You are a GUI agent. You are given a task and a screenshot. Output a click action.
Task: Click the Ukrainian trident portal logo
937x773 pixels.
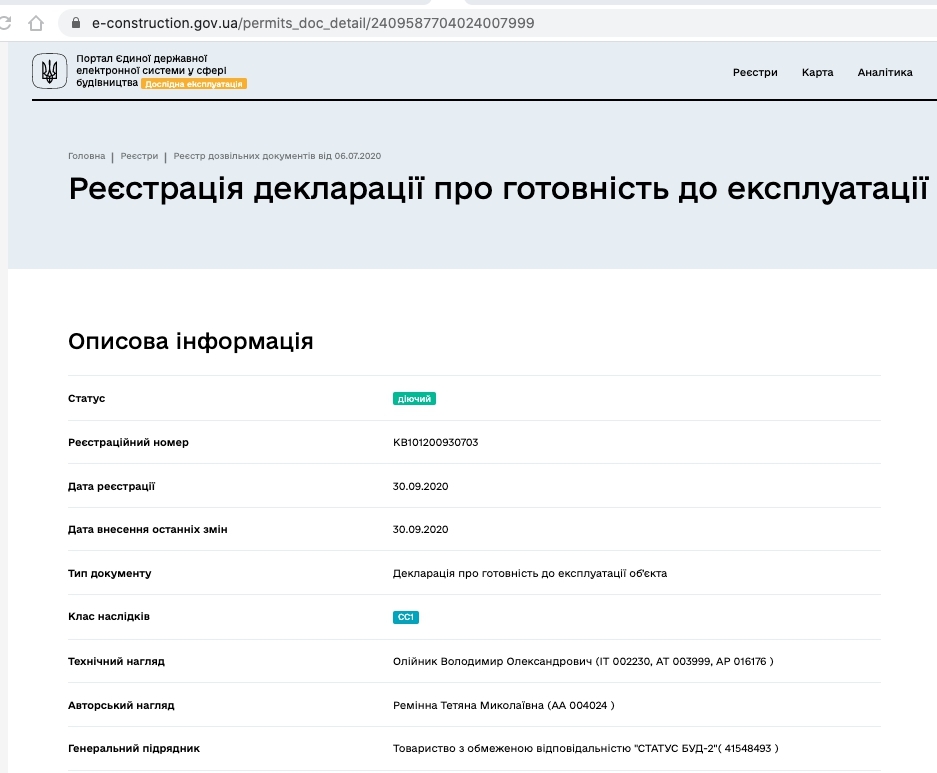[x=50, y=71]
